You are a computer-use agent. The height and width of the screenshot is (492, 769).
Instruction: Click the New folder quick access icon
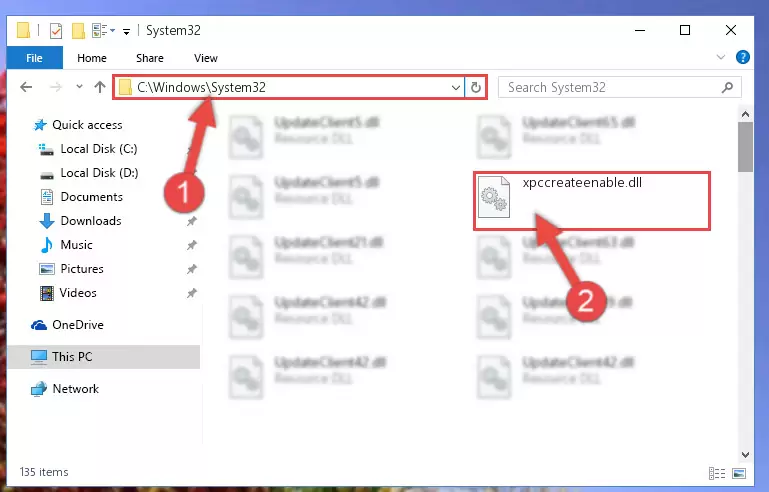pyautogui.click(x=78, y=31)
